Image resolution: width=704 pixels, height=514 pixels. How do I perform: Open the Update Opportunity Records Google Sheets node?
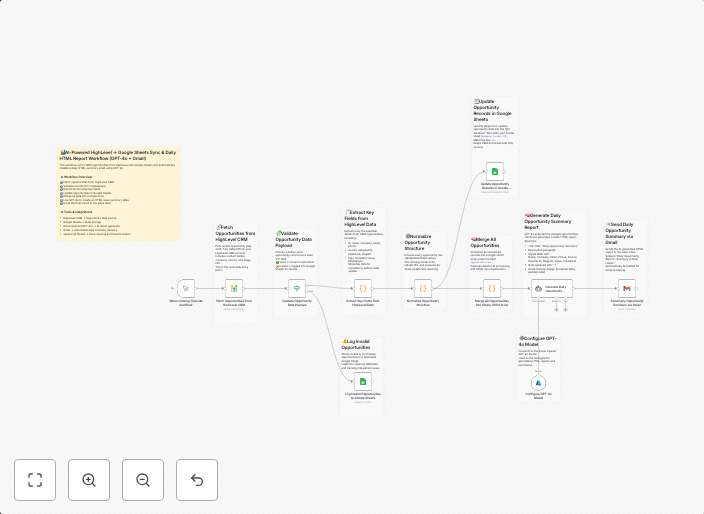click(495, 171)
